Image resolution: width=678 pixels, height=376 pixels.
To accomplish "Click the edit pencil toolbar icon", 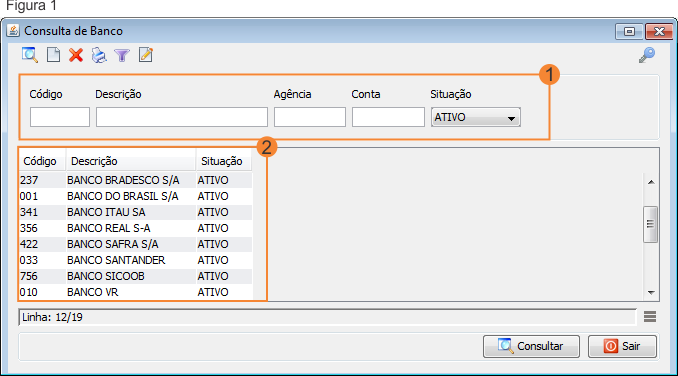I will click(x=146, y=55).
